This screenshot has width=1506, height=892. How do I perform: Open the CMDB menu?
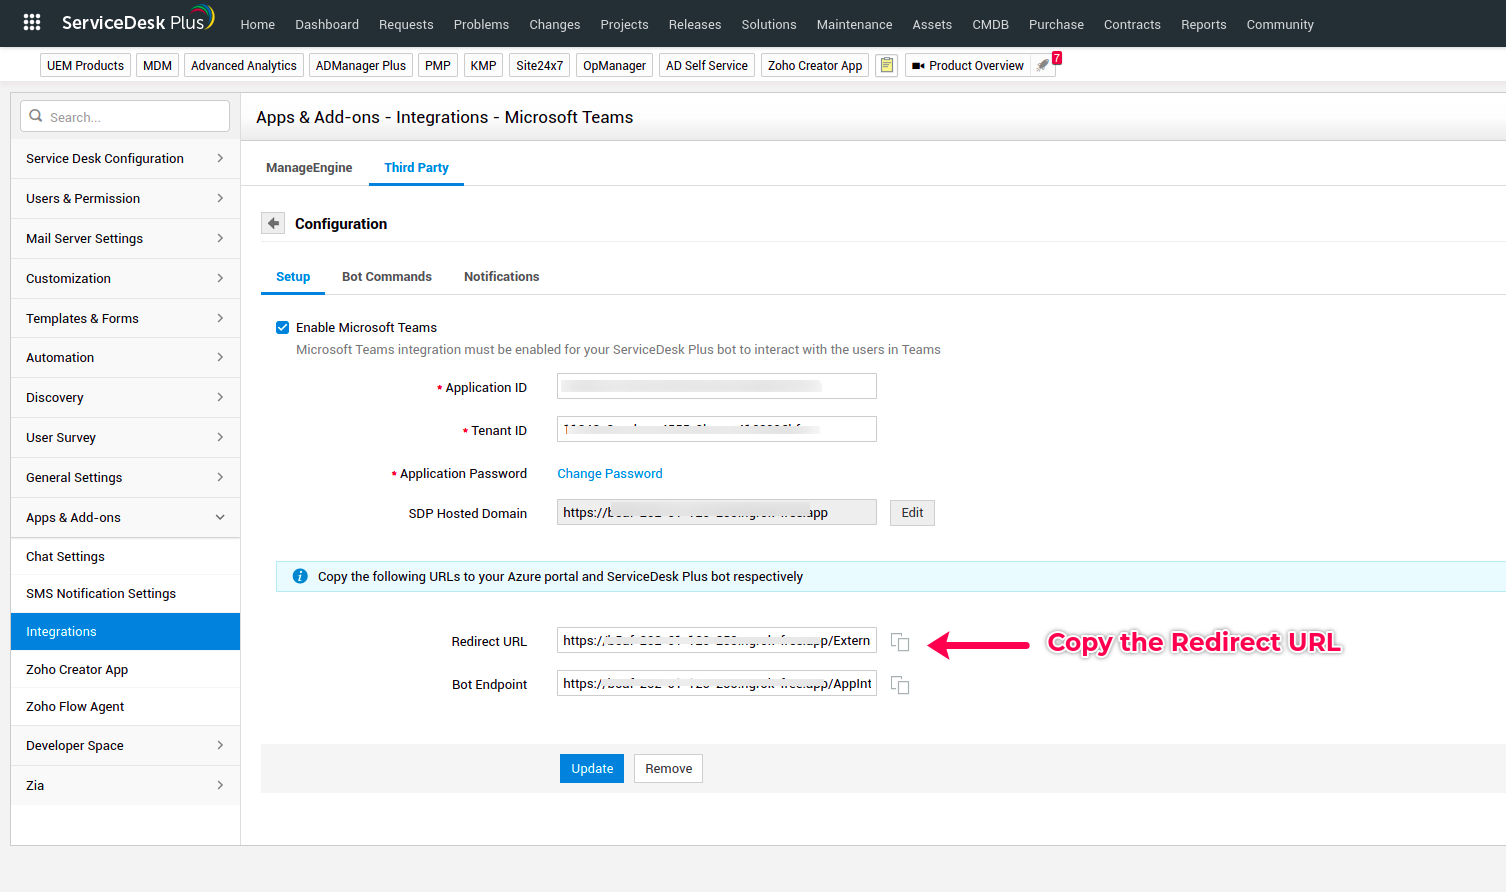point(990,24)
